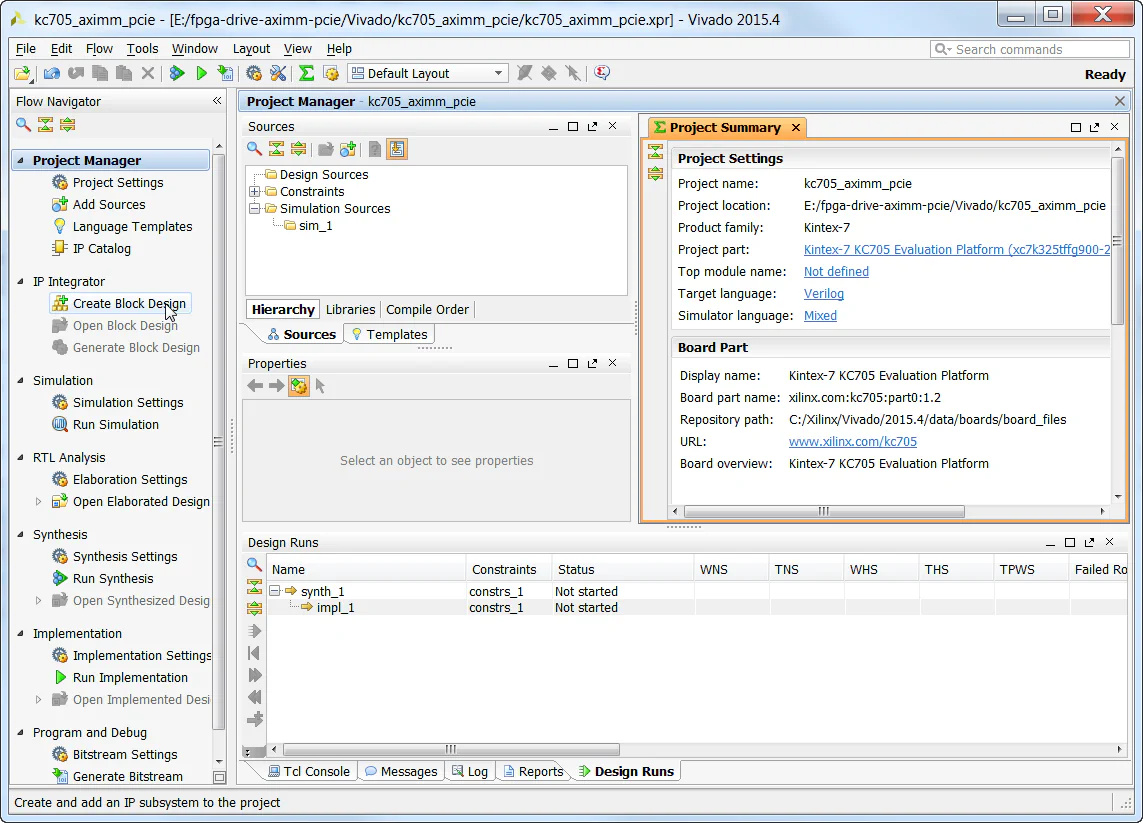Image resolution: width=1143 pixels, height=823 pixels.
Task: Expand all items in the Sources tree
Action: point(298,149)
